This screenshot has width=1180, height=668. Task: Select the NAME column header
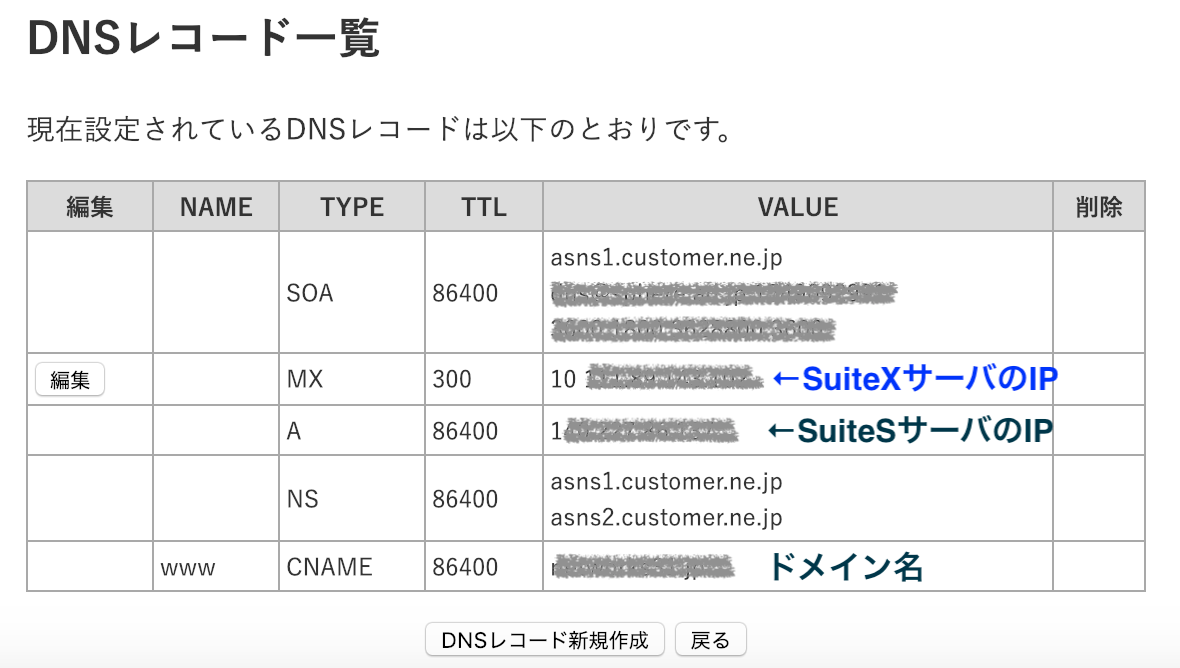pos(216,206)
